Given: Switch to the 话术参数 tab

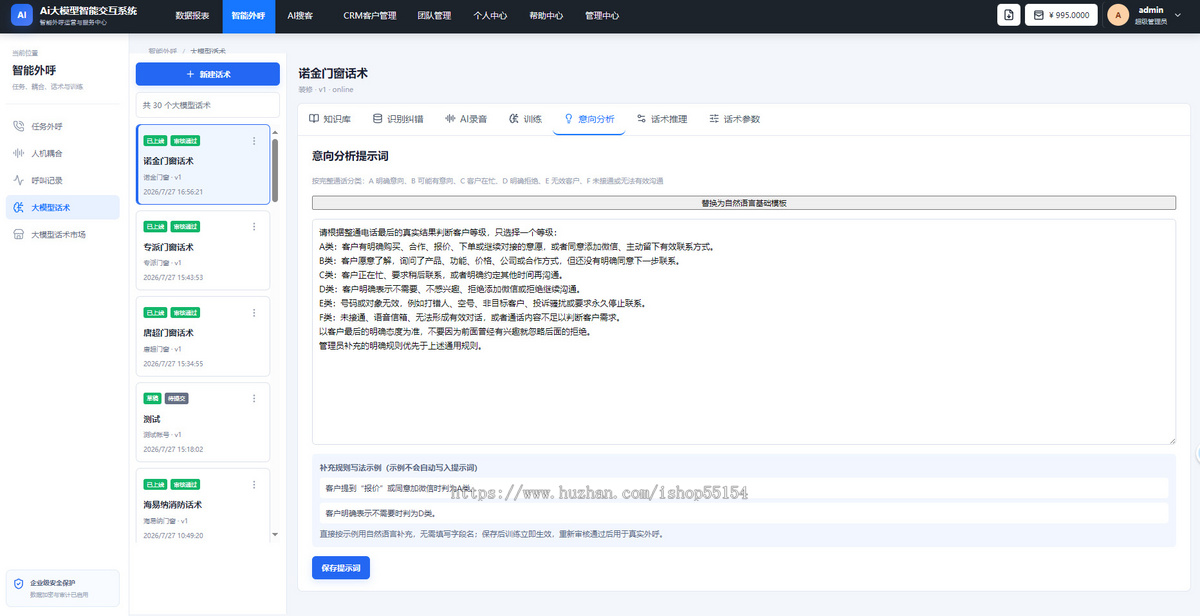Looking at the screenshot, I should [734, 119].
